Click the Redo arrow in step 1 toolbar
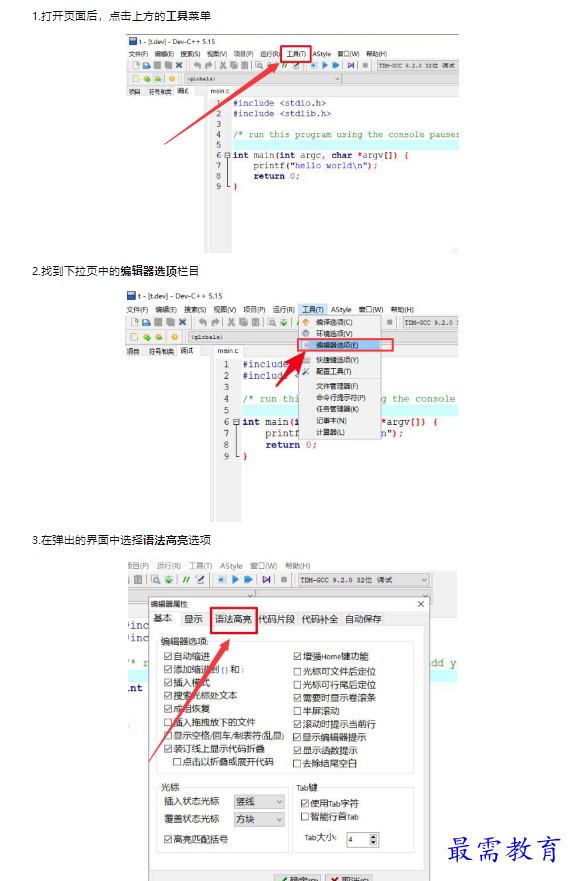 click(208, 66)
